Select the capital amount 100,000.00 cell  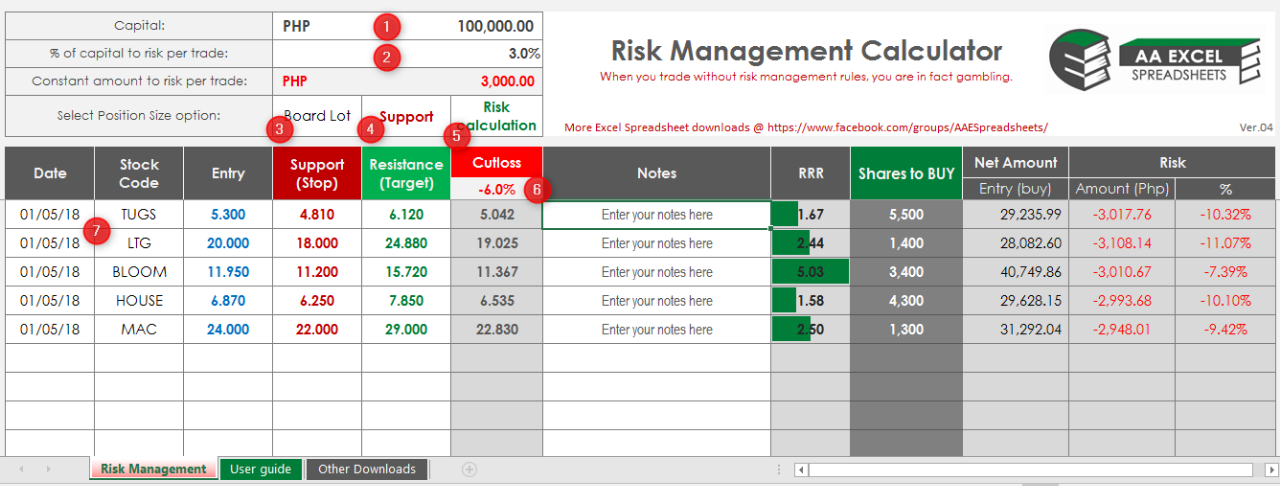pos(470,26)
